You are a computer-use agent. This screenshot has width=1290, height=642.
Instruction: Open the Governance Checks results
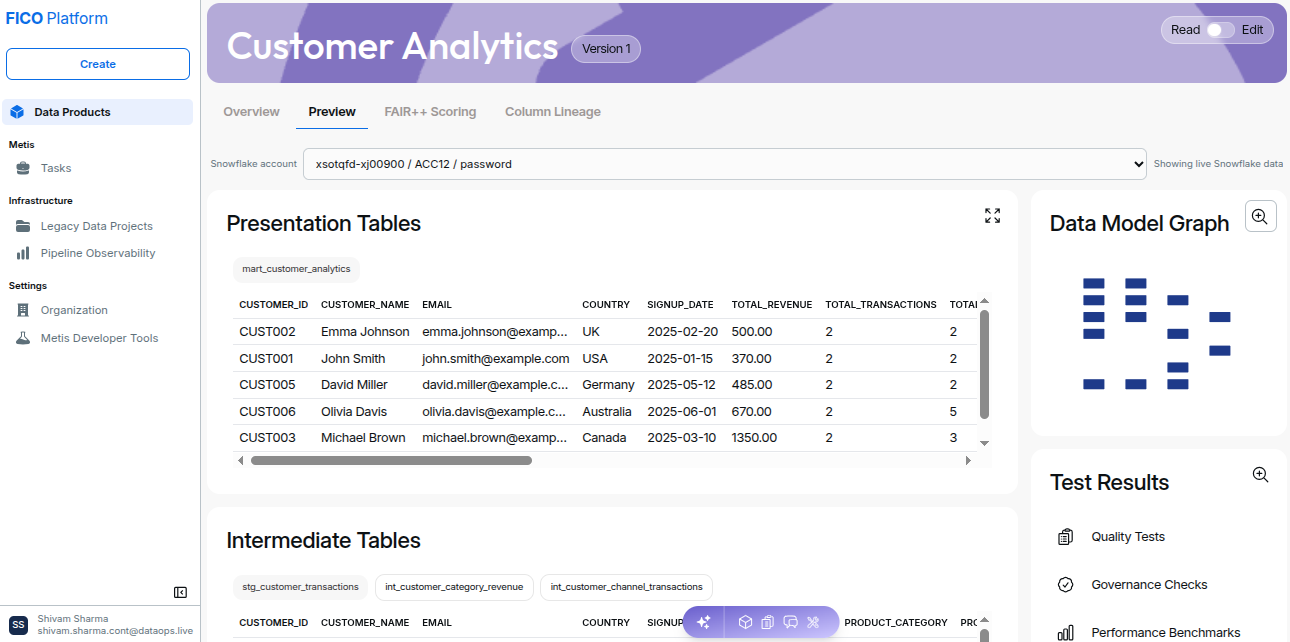(x=1149, y=585)
